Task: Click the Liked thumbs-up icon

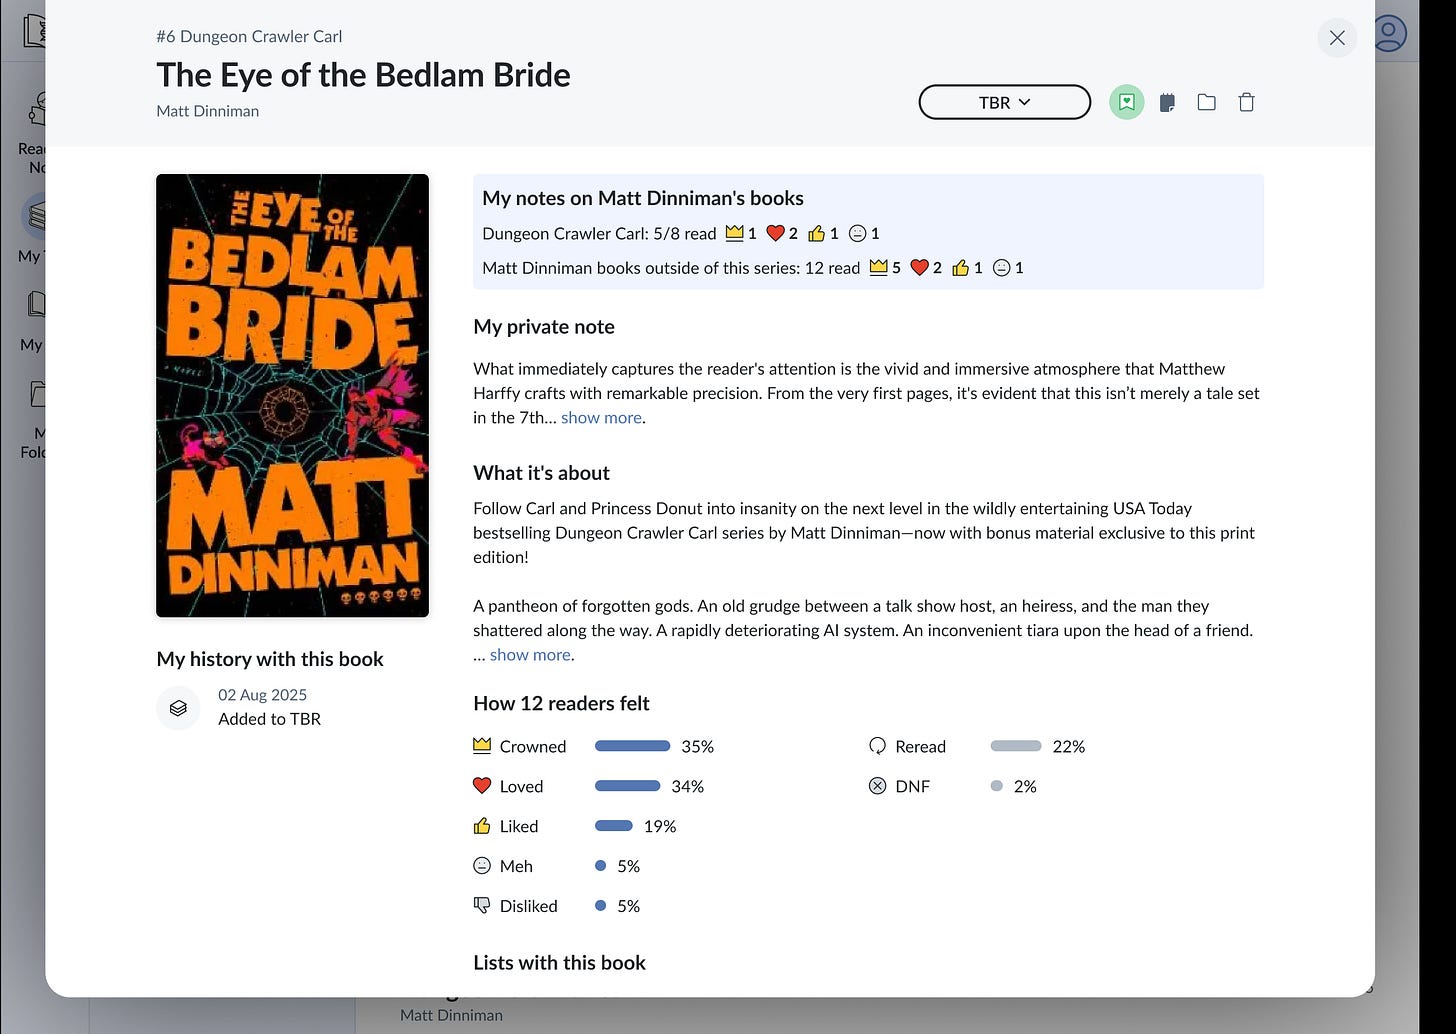Action: pos(482,826)
